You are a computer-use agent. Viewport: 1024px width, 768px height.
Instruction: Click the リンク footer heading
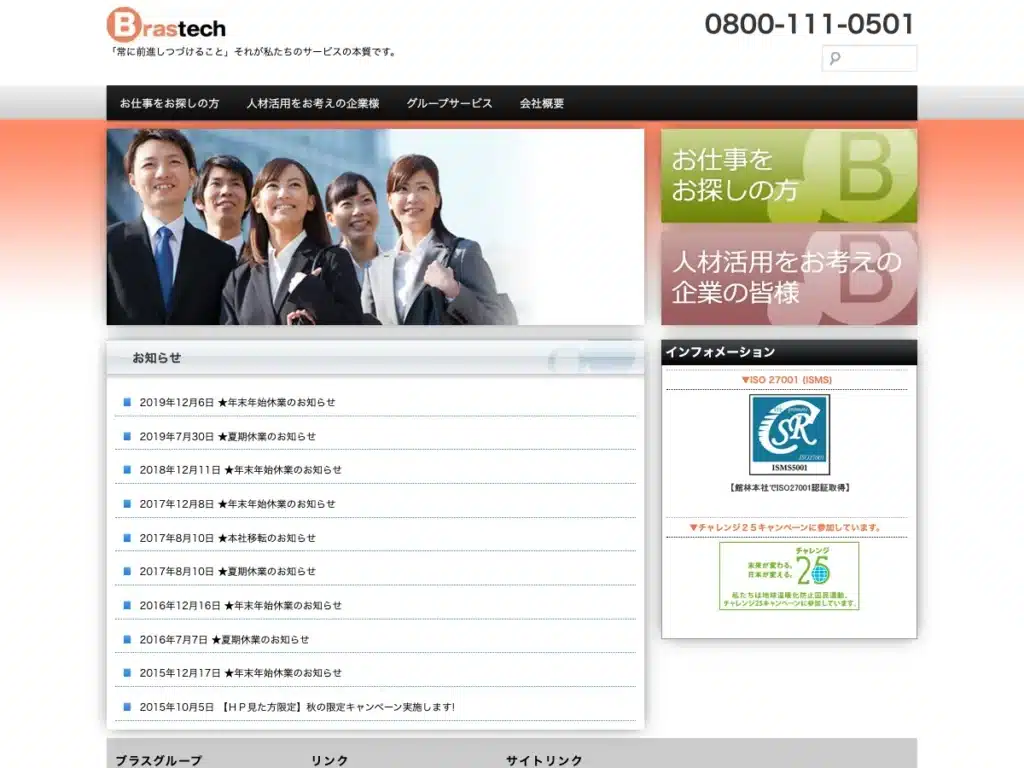pyautogui.click(x=329, y=761)
